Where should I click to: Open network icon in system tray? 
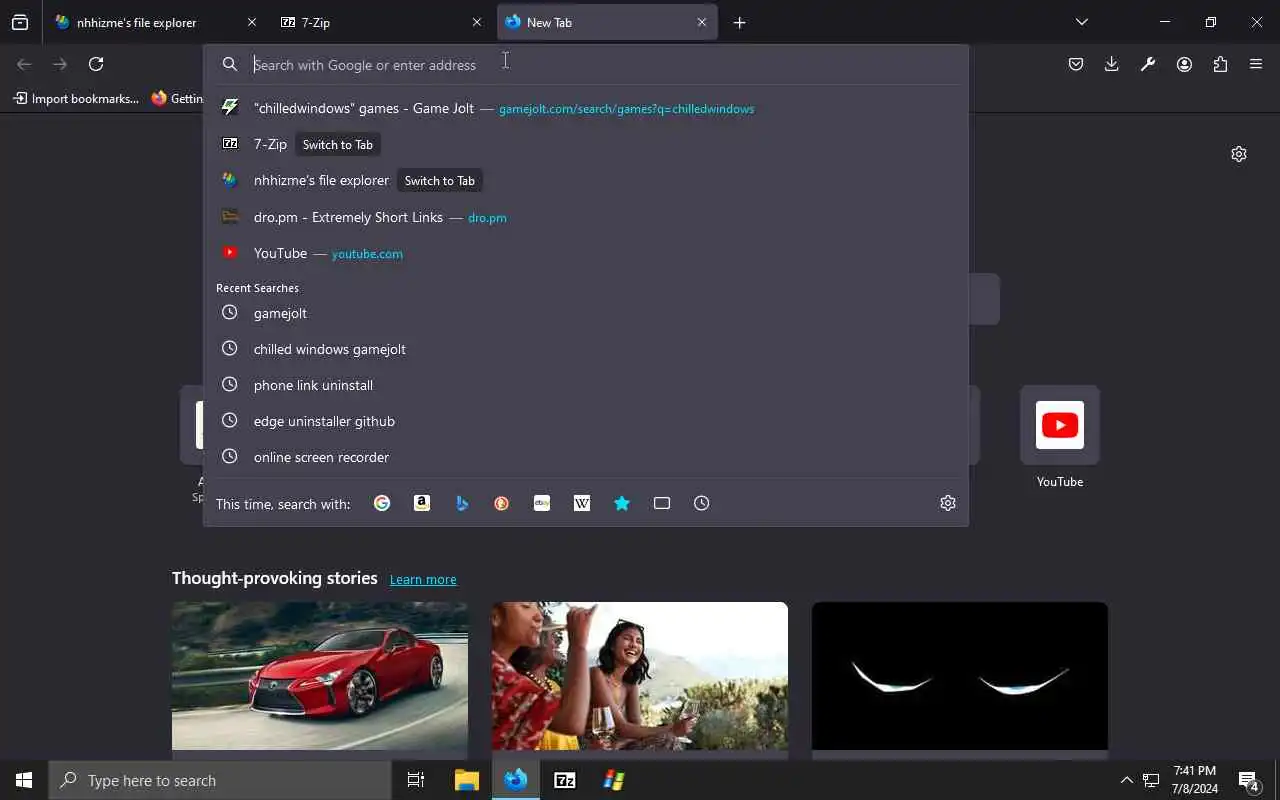click(1151, 780)
